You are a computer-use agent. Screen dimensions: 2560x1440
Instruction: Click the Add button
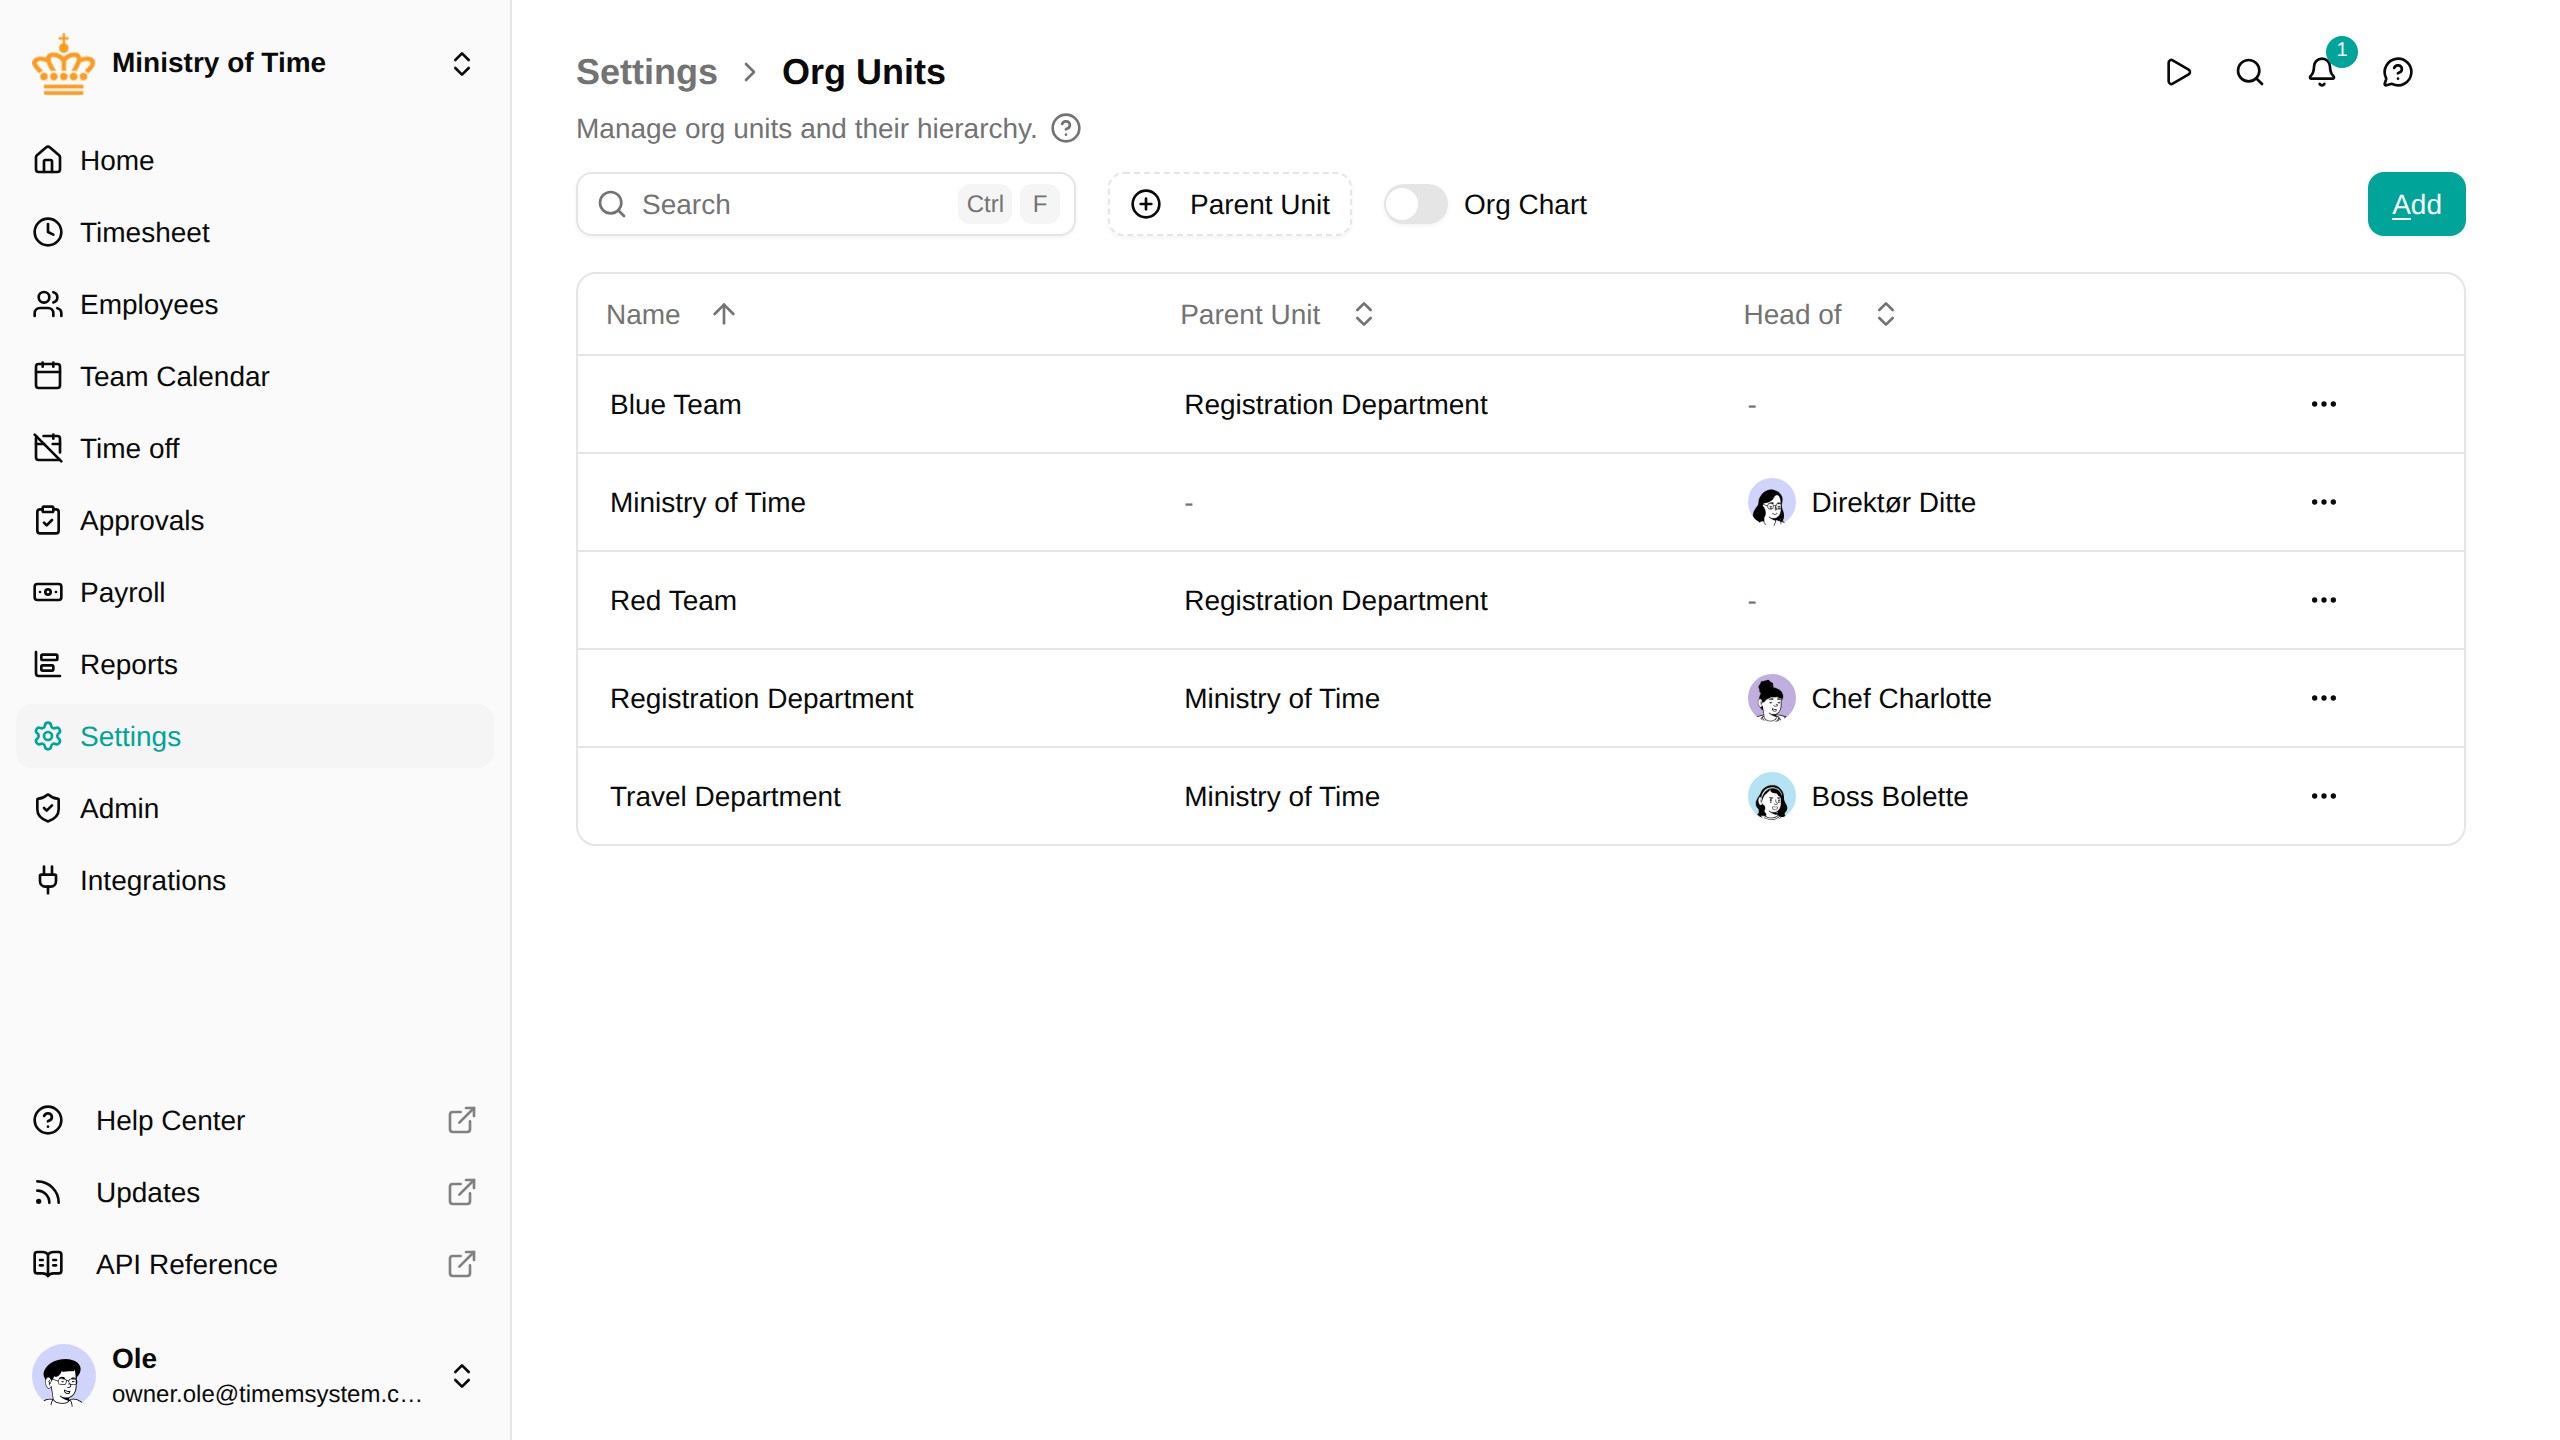tap(2416, 204)
